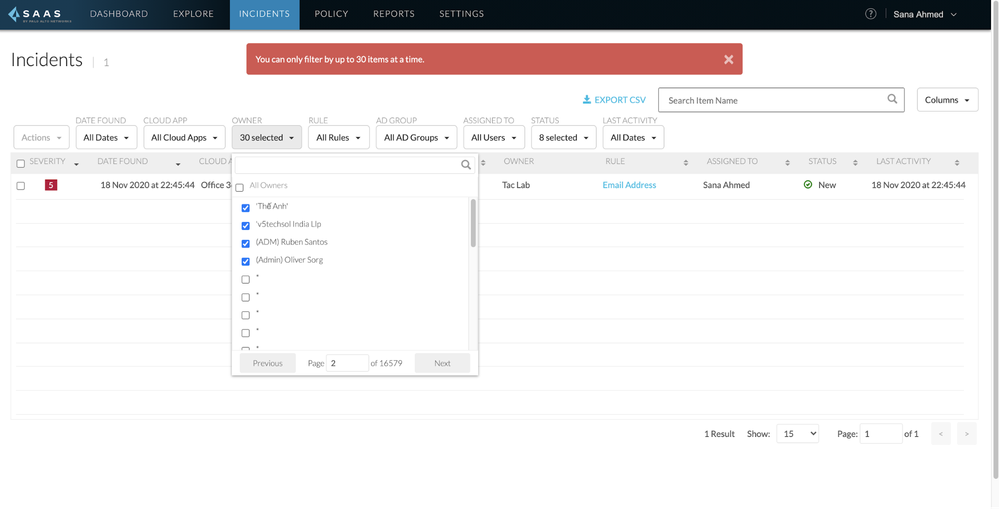This screenshot has width=999, height=509.
Task: Open the All Cloud Apps filter dropdown
Action: [184, 138]
